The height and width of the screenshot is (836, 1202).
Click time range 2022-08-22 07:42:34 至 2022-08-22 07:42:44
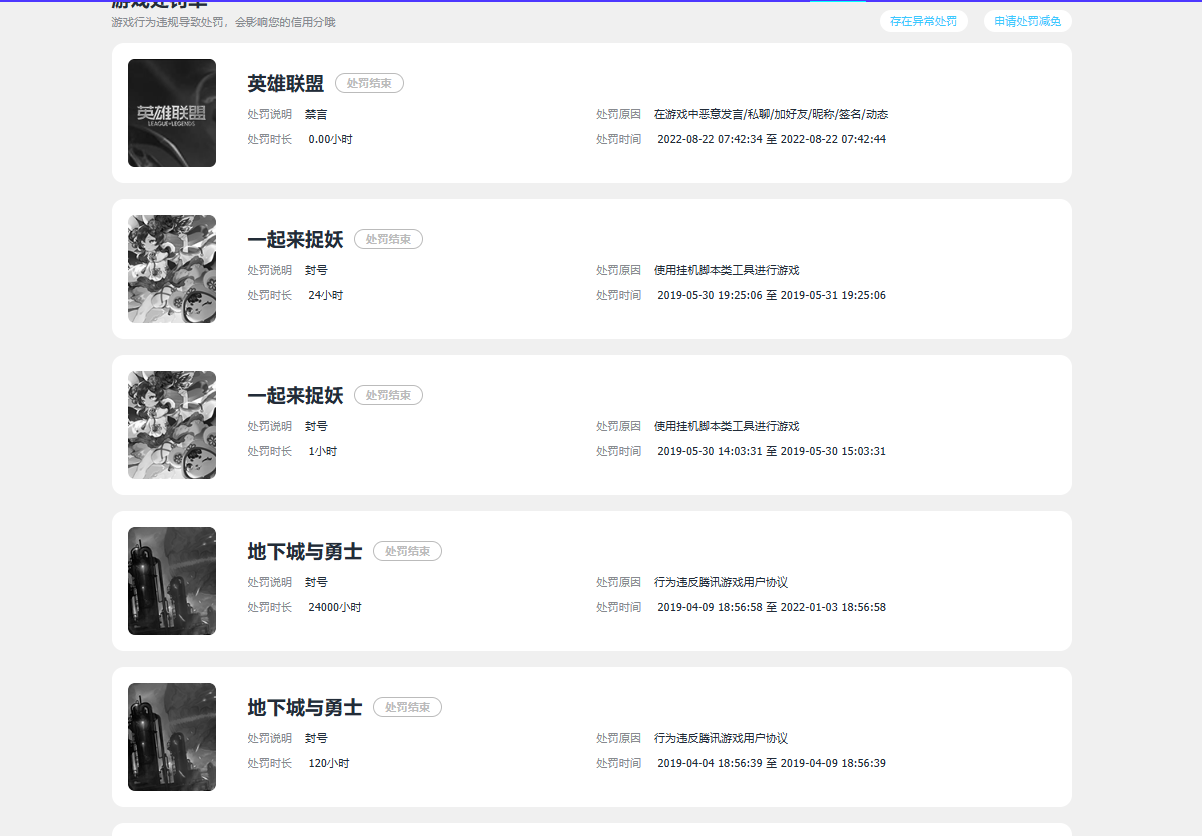[x=771, y=139]
